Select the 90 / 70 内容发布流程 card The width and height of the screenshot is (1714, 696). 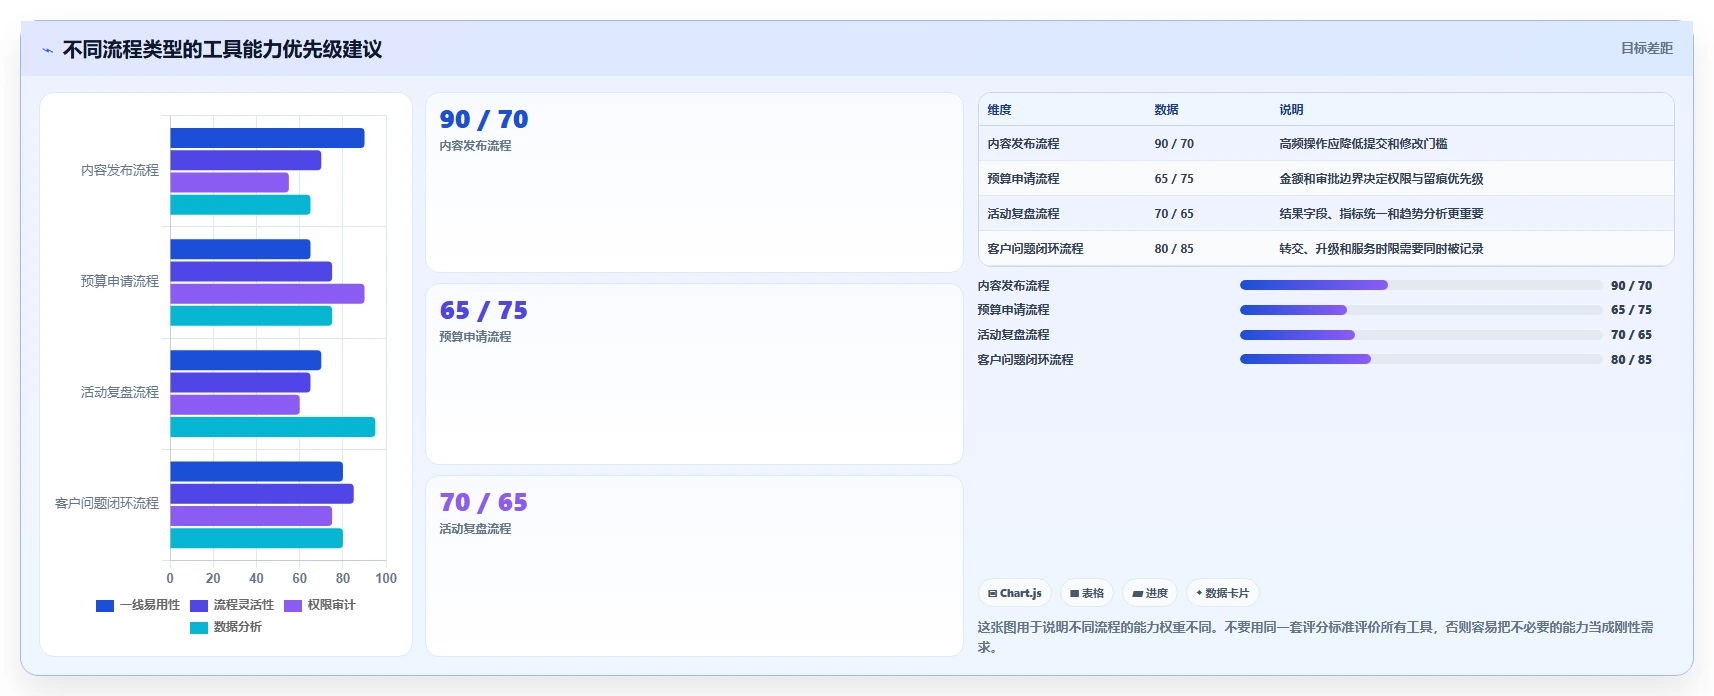click(x=694, y=182)
